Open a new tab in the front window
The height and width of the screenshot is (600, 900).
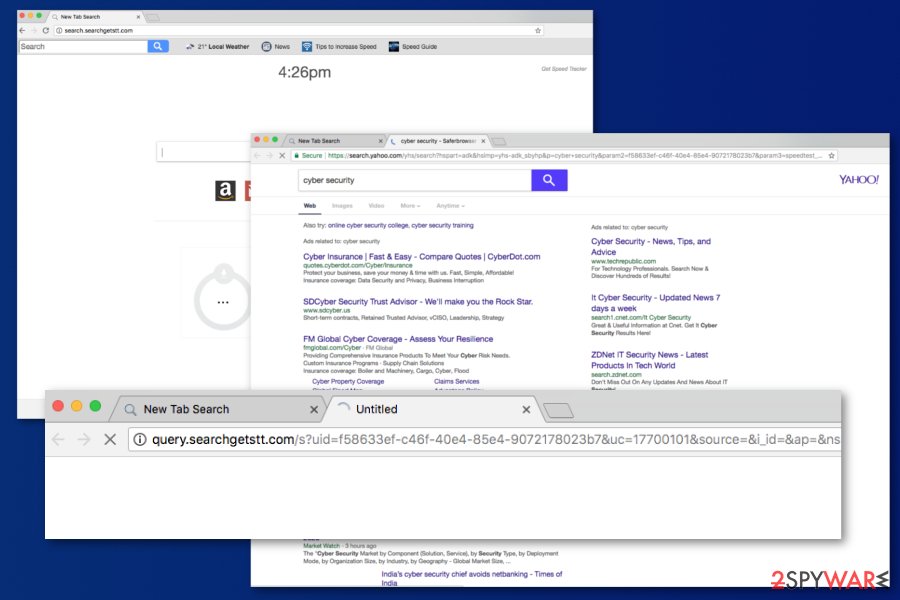558,410
